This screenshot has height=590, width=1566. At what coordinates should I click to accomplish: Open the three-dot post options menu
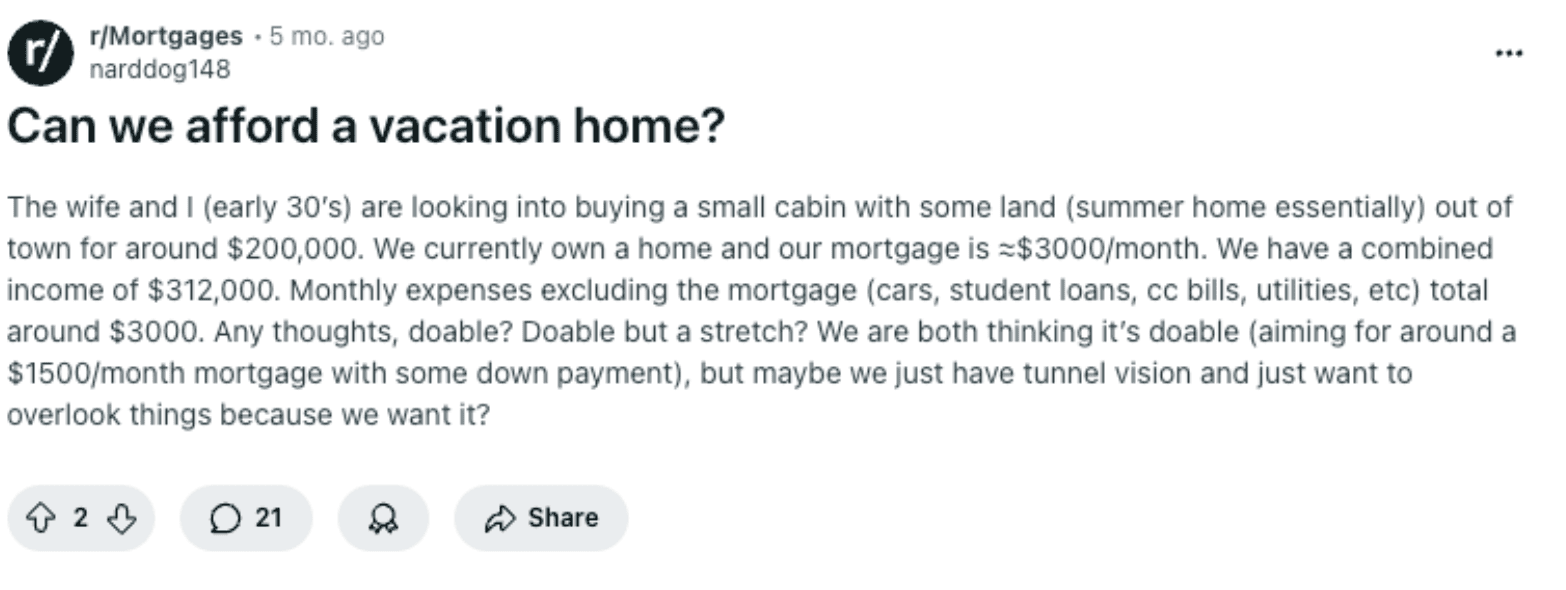[1508, 52]
